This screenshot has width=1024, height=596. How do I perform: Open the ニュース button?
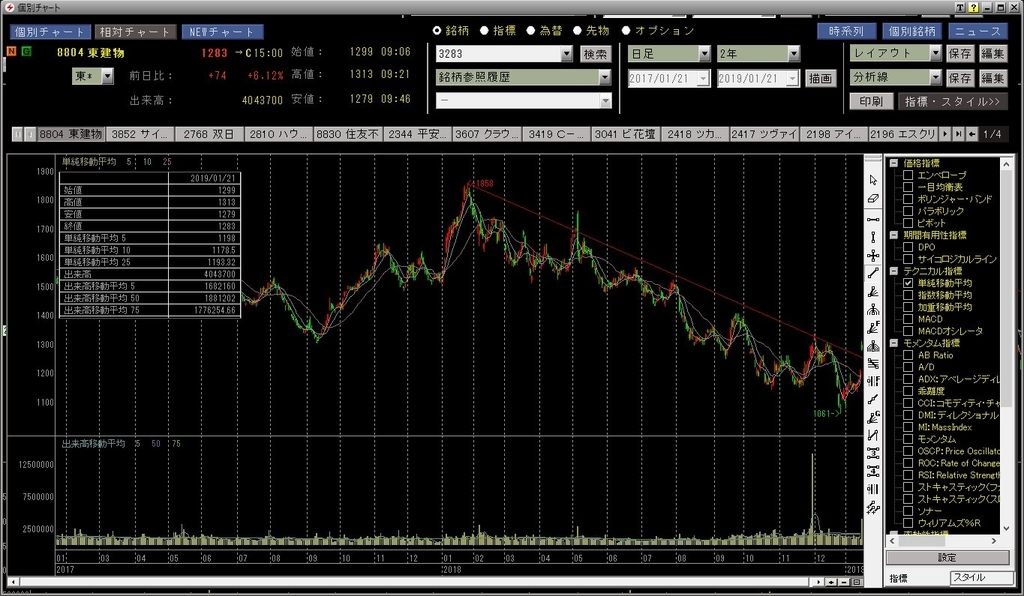pos(978,31)
